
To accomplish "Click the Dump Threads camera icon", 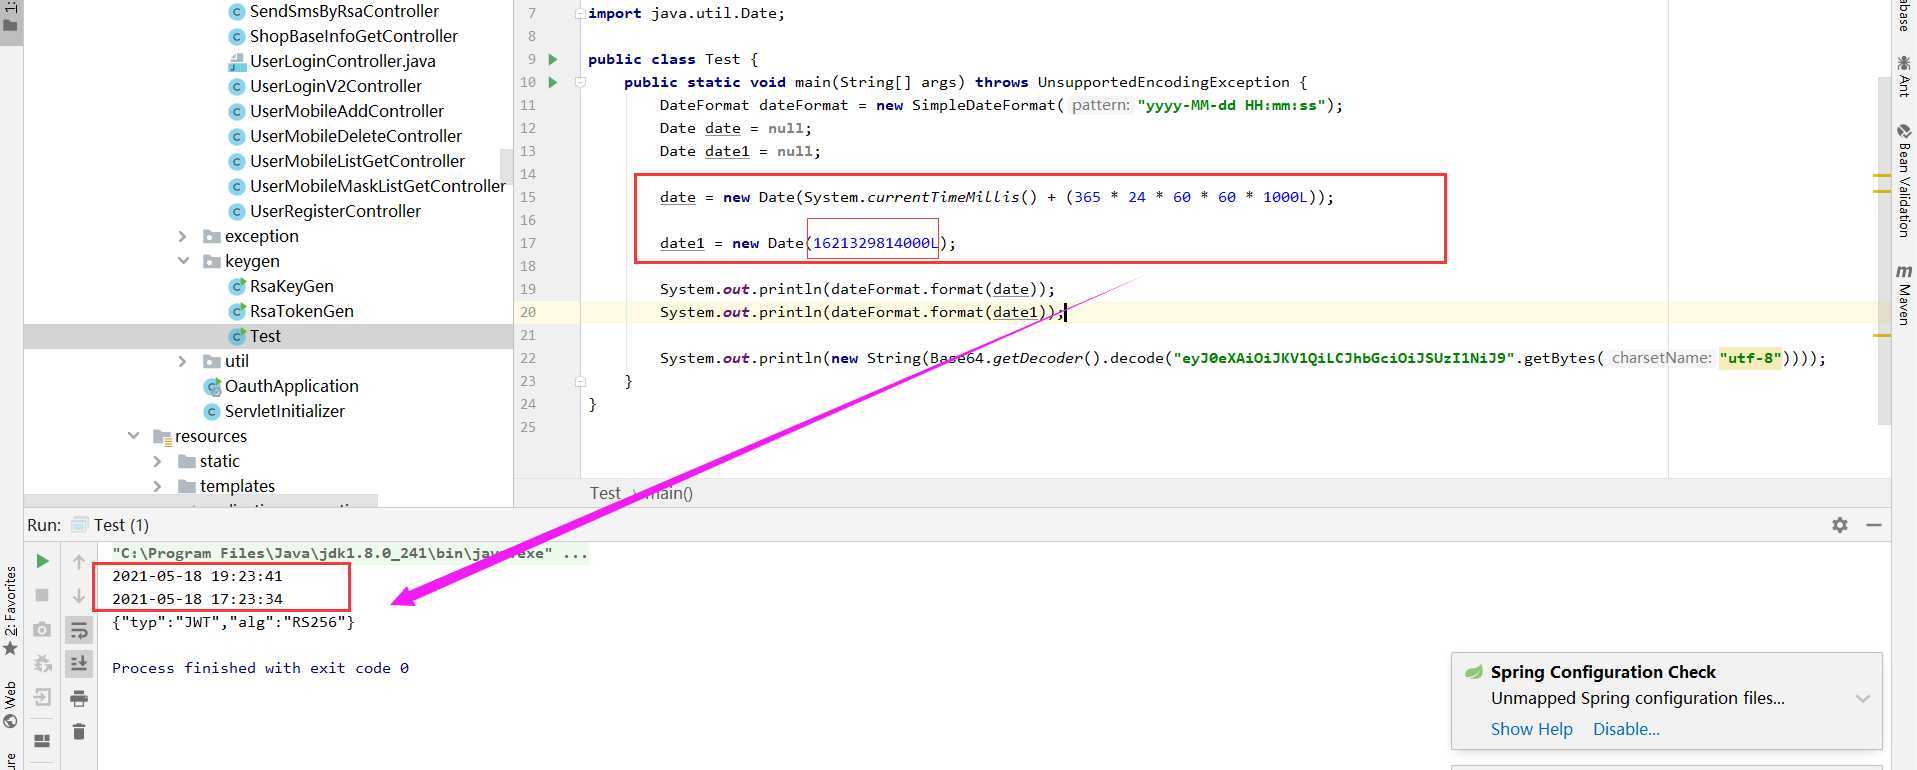I will pos(42,629).
